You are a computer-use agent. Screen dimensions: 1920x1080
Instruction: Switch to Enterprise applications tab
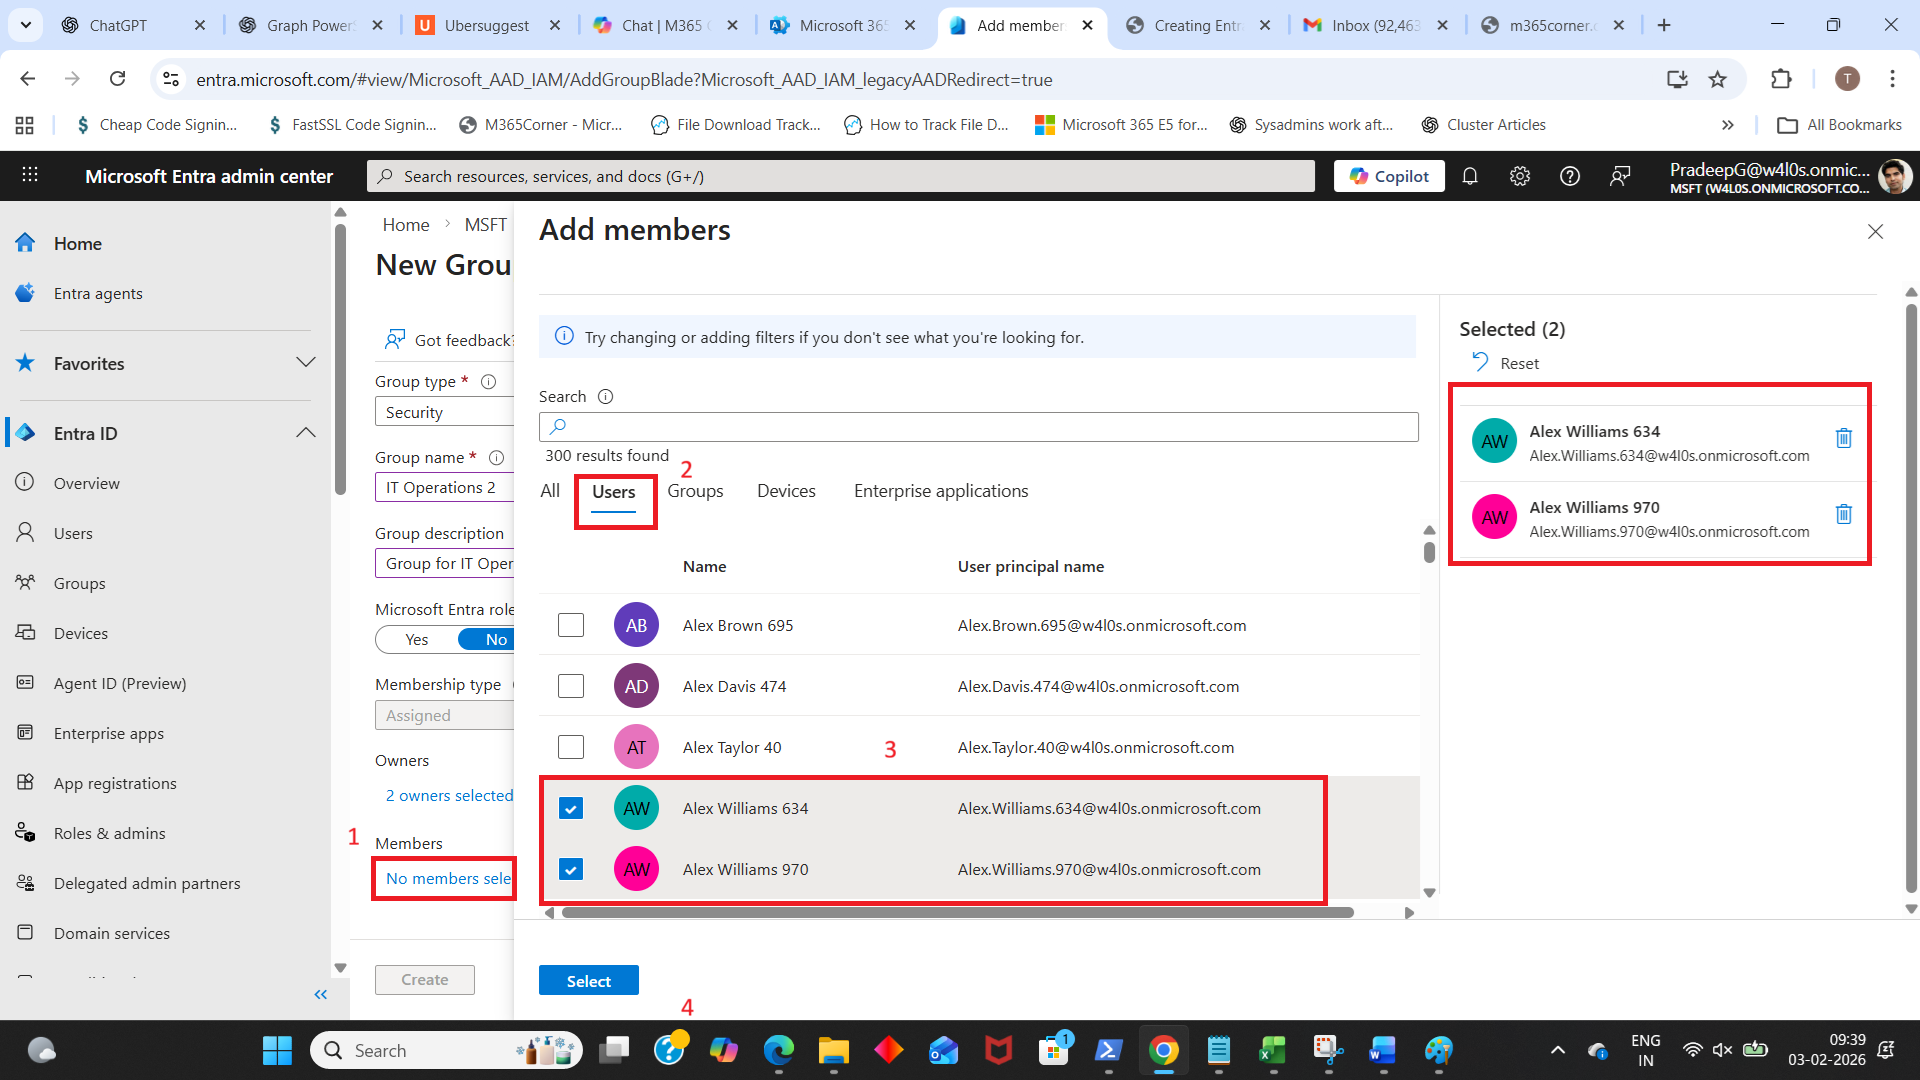940,491
